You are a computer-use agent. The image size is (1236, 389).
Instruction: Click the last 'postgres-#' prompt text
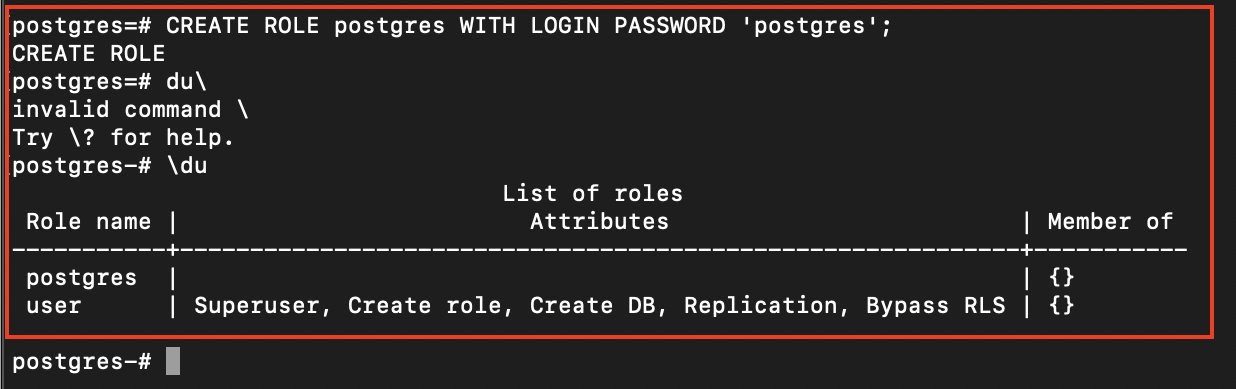coord(82,361)
